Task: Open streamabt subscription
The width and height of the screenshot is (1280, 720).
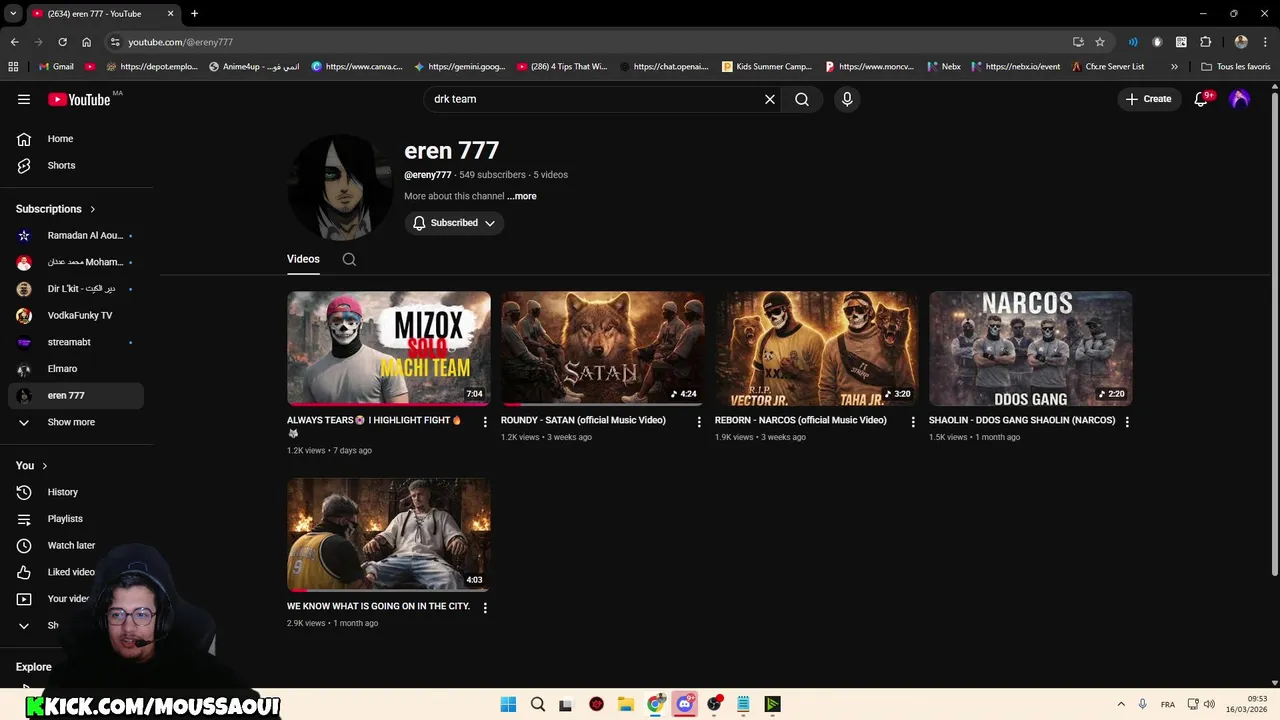Action: point(76,342)
